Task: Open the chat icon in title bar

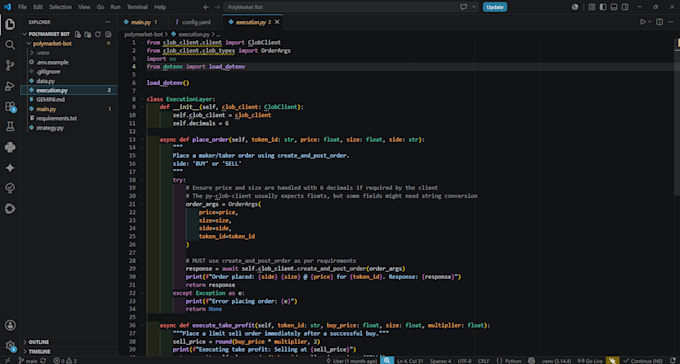Action: [x=464, y=7]
